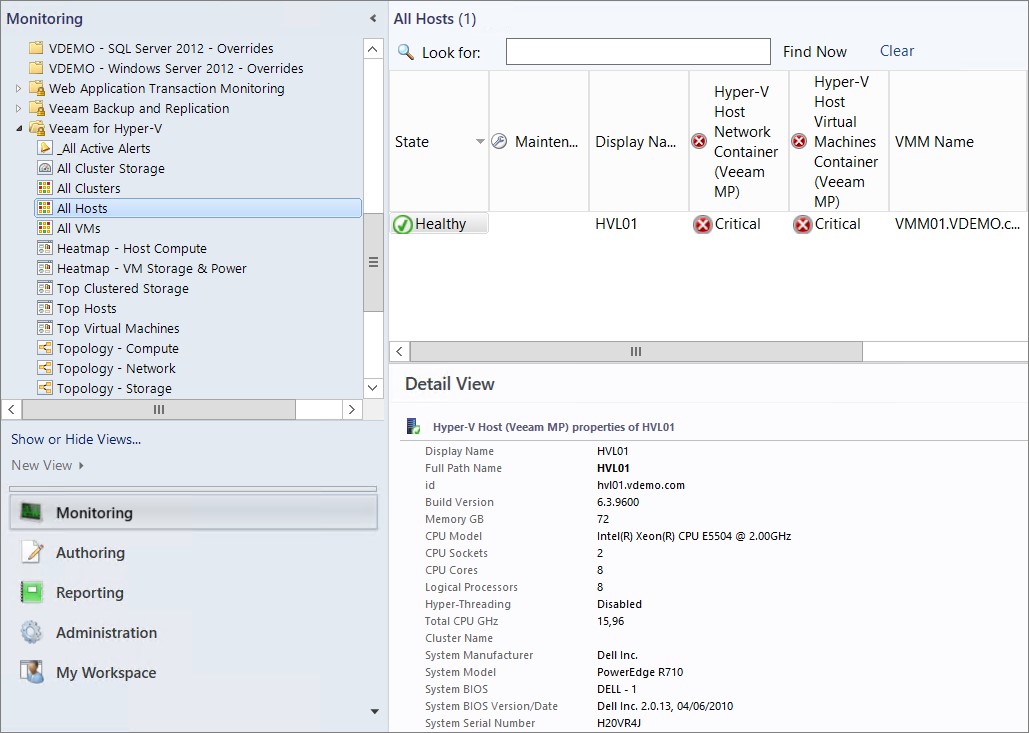Click the All VMs state view icon
This screenshot has height=733, width=1029.
click(45, 228)
